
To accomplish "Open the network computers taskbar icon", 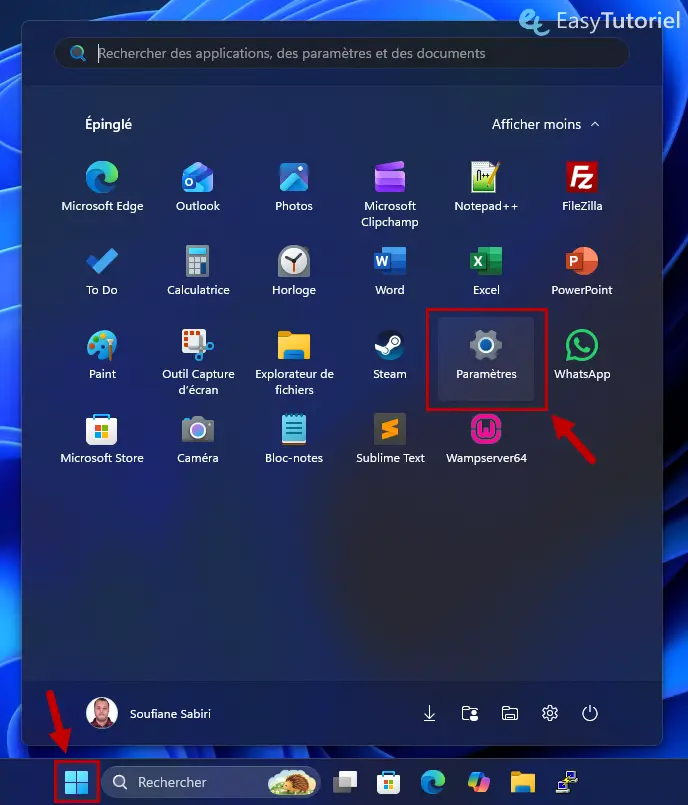I will click(x=567, y=782).
